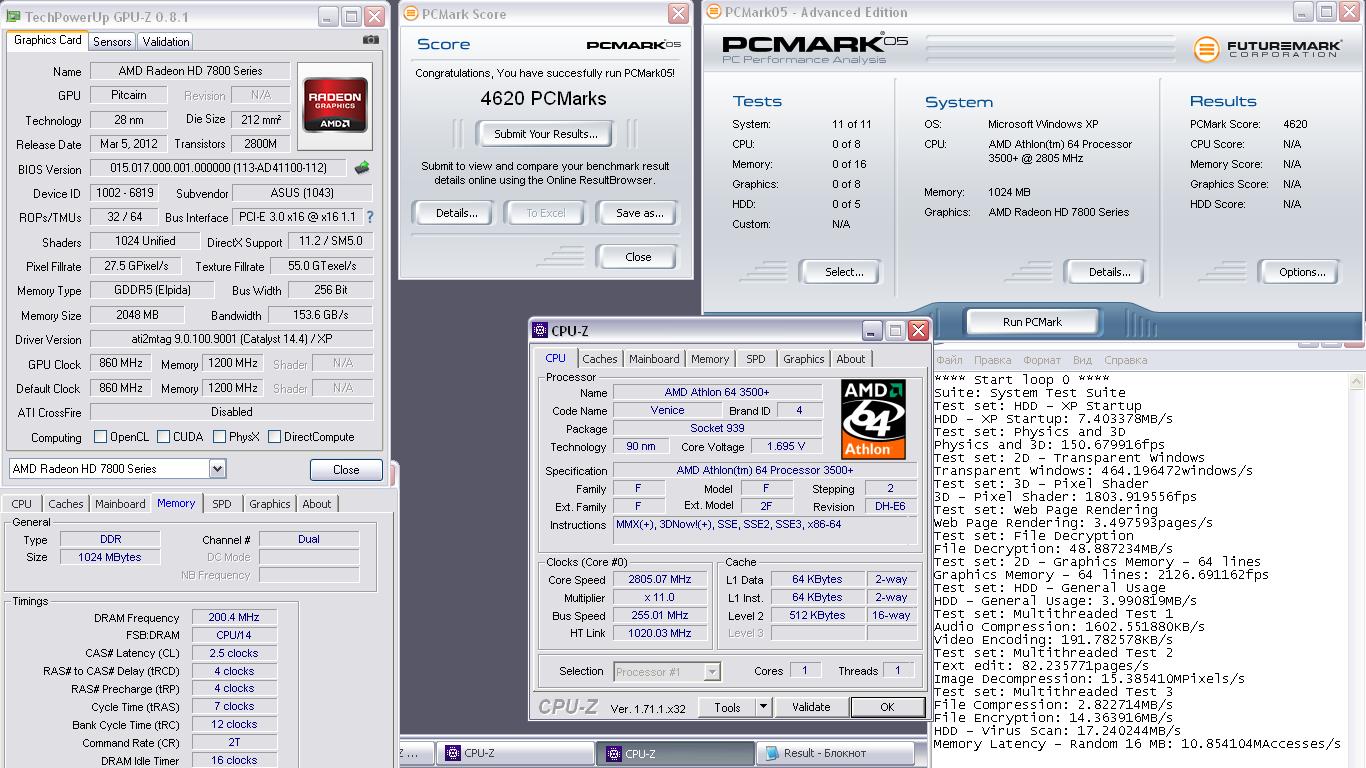Toggle the PhysX checkbox
This screenshot has width=1366, height=768.
(x=218, y=437)
